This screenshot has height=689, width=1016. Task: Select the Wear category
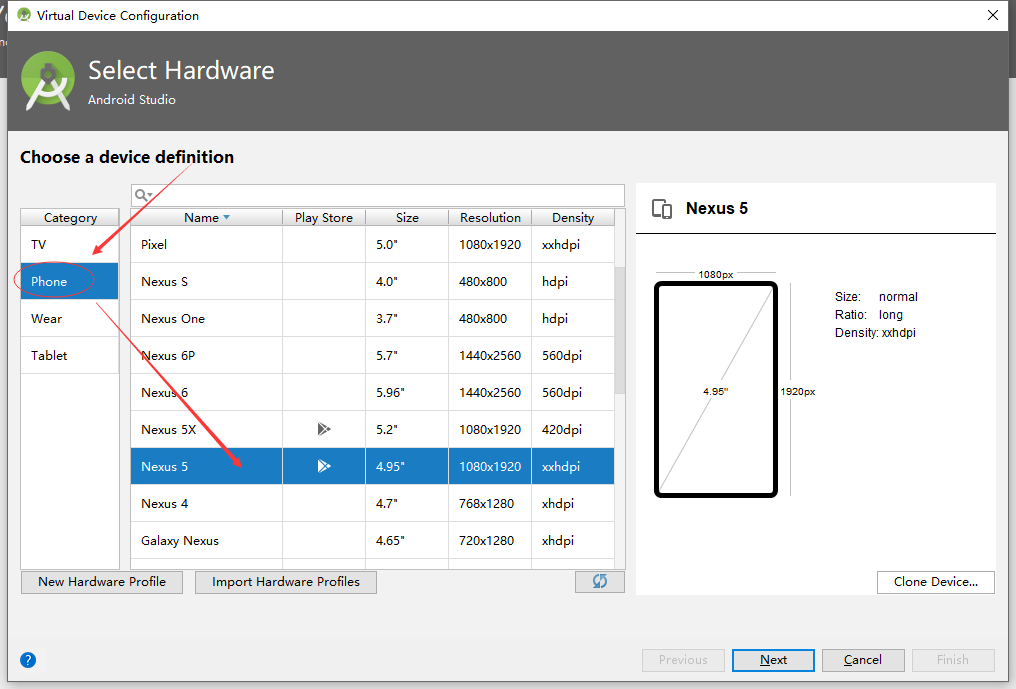69,318
